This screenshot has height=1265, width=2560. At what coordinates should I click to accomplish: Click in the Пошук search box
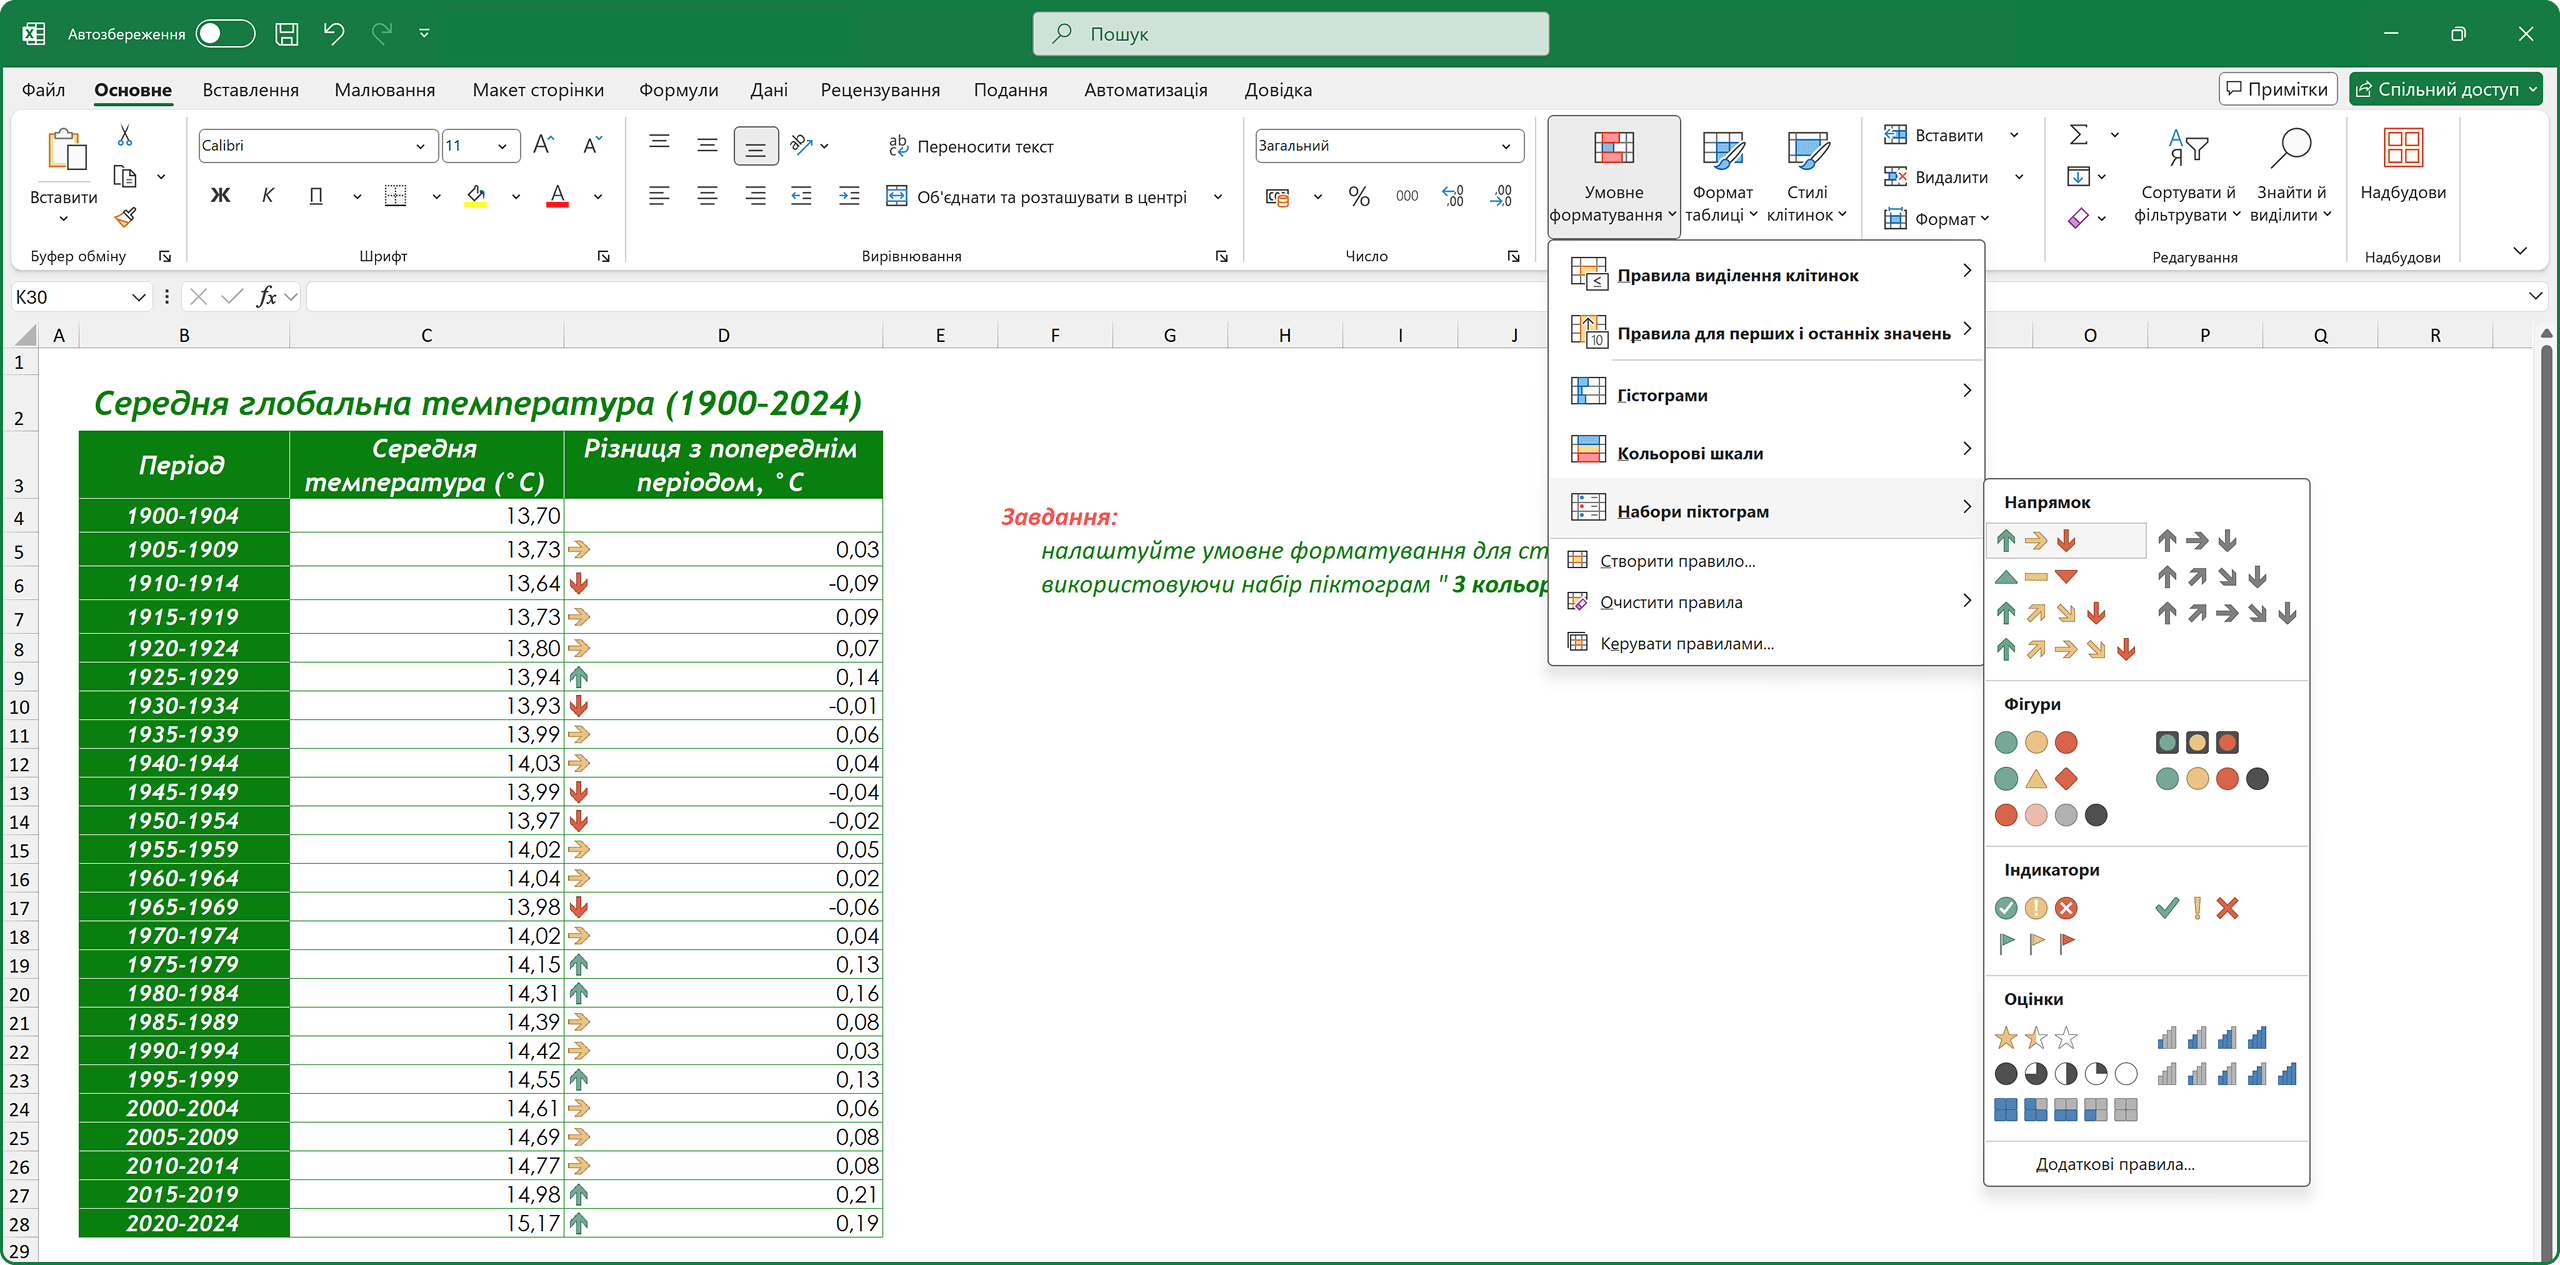coord(1290,34)
